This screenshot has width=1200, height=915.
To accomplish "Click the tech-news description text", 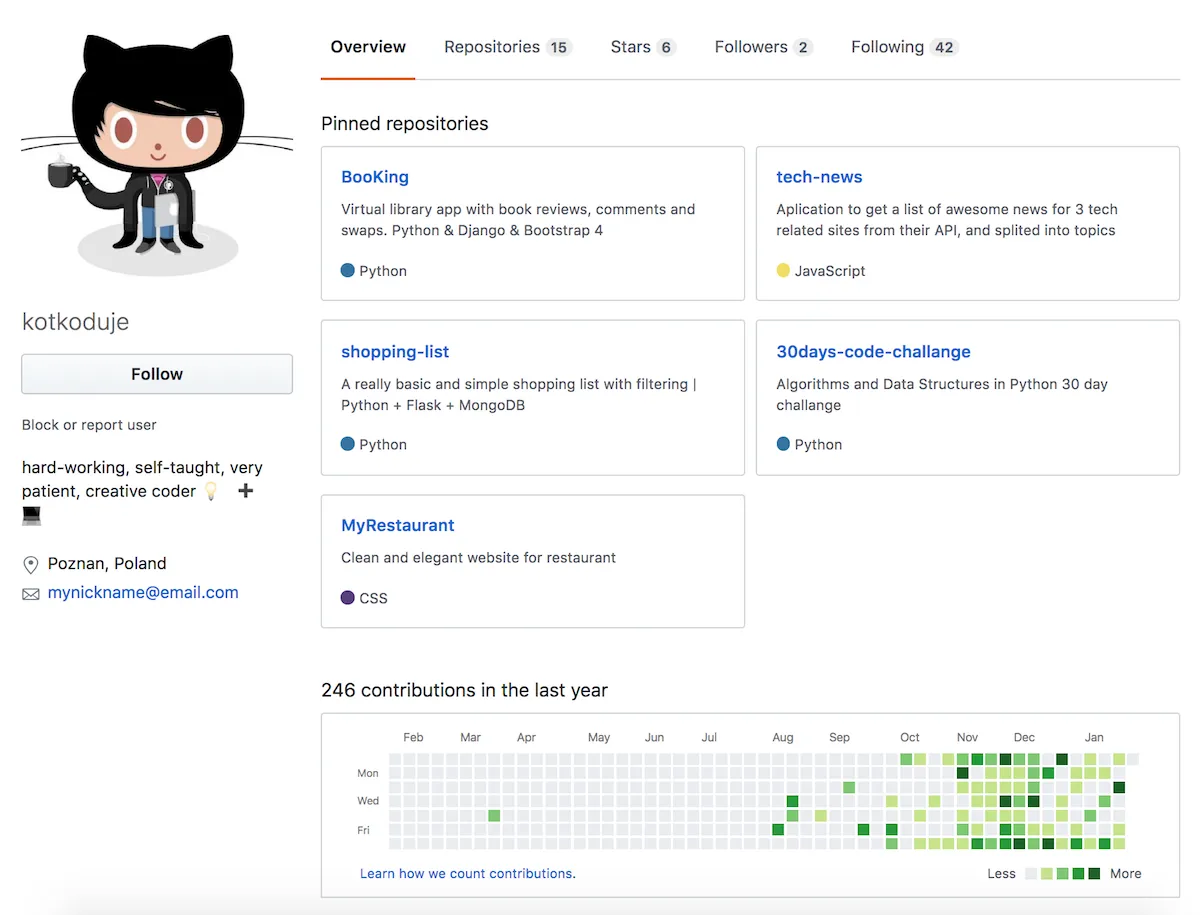I will tap(947, 220).
